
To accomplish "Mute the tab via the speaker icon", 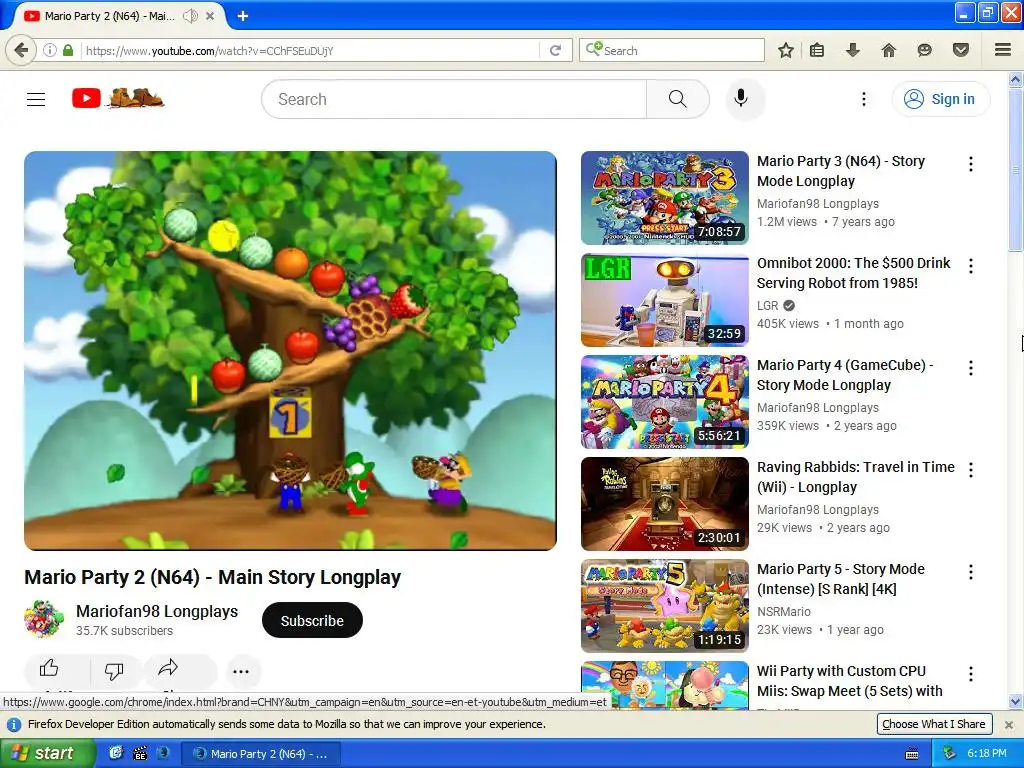I will [190, 16].
